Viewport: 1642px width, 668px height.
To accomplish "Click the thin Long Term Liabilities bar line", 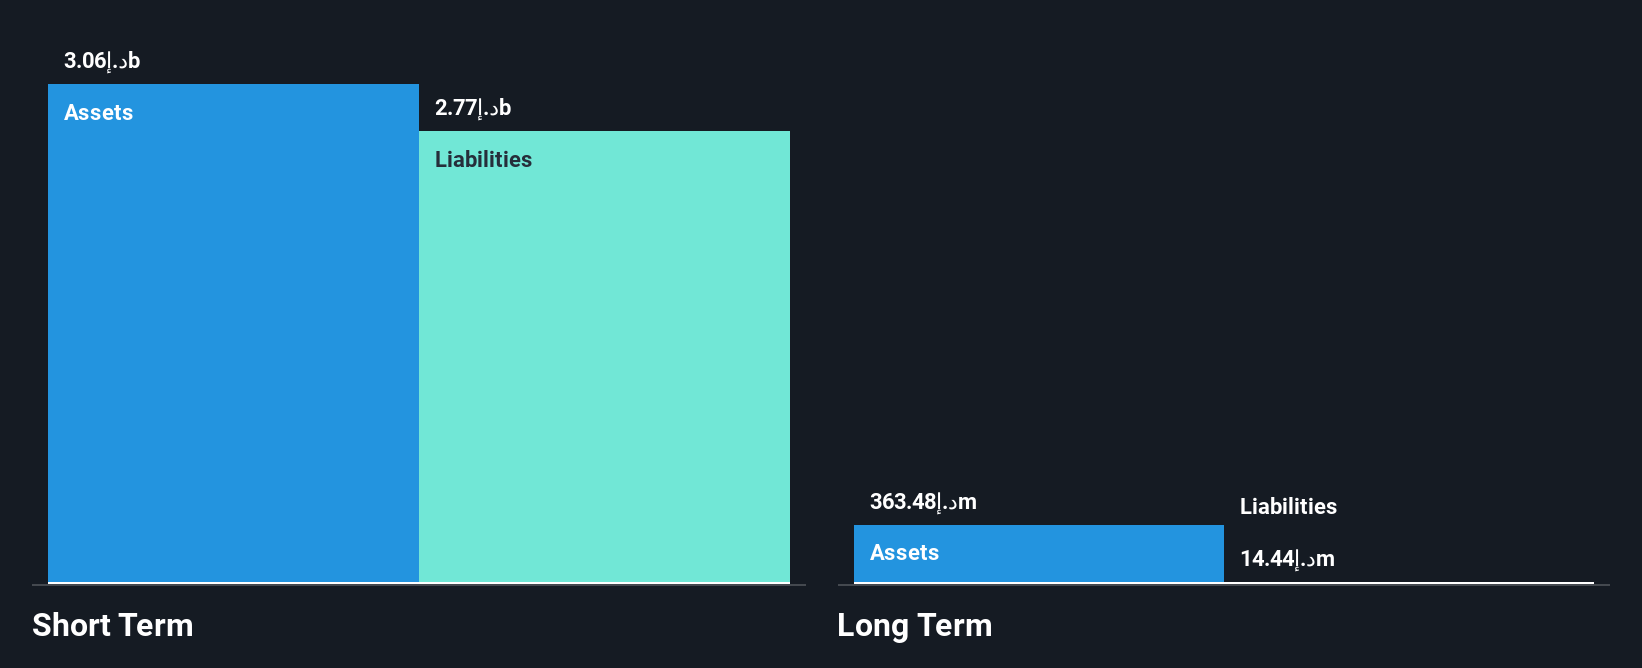I will tap(1409, 582).
